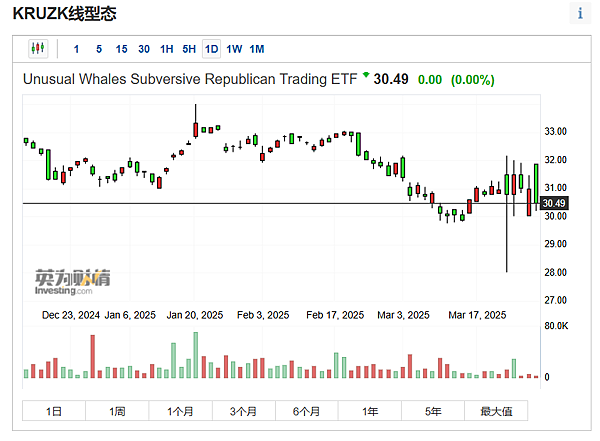The height and width of the screenshot is (441, 600).
Task: Switch to the 30 minute interval
Action: tap(144, 49)
